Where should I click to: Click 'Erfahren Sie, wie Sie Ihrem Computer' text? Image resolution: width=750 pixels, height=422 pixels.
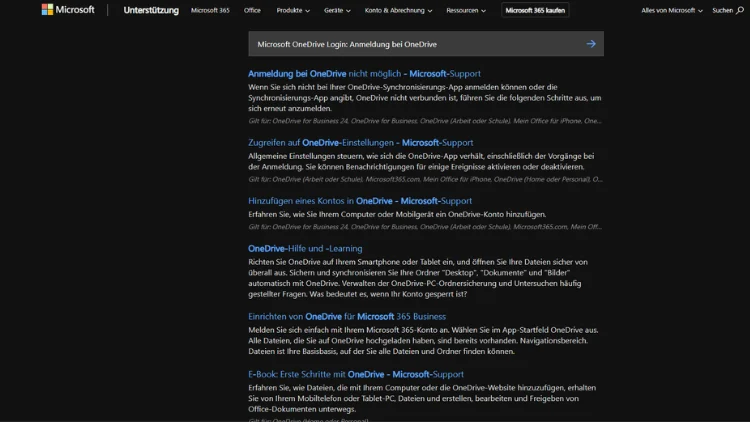[397, 214]
